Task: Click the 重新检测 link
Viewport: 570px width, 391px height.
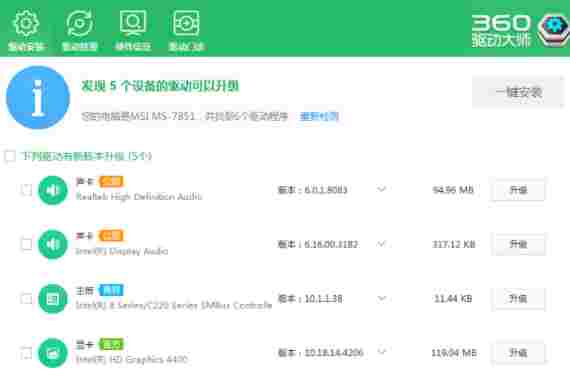Action: pyautogui.click(x=319, y=117)
